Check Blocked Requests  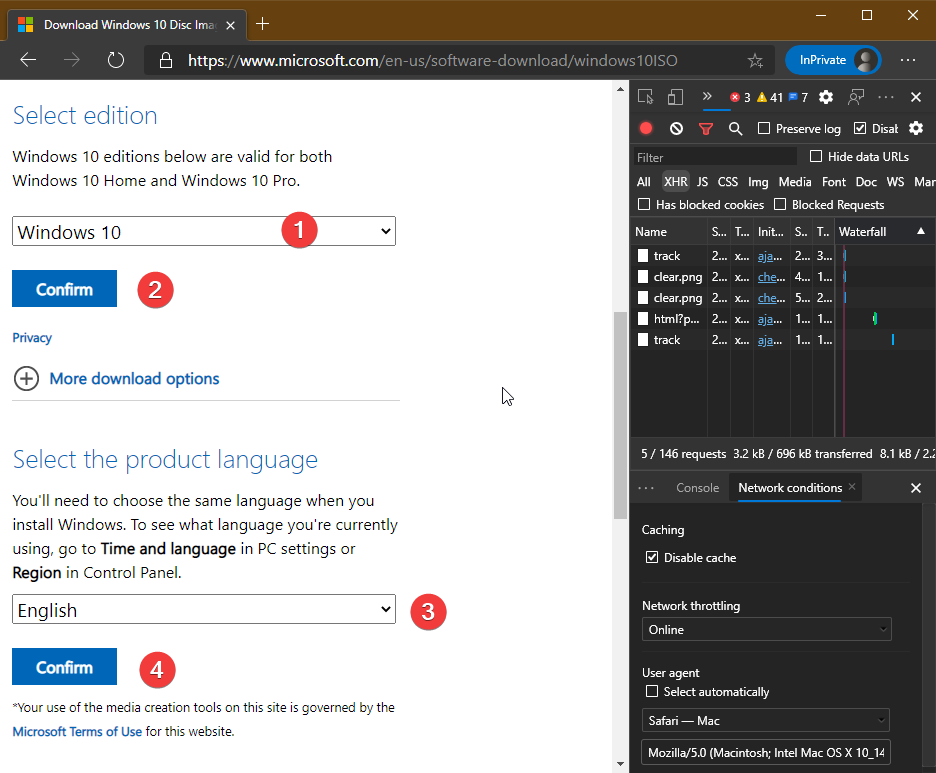point(780,205)
